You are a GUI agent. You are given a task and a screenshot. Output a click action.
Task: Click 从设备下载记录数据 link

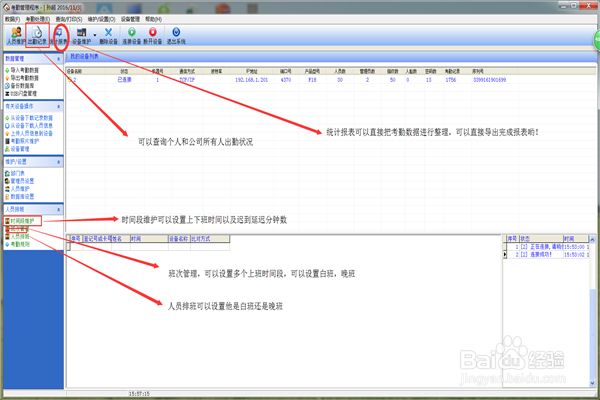click(x=29, y=118)
